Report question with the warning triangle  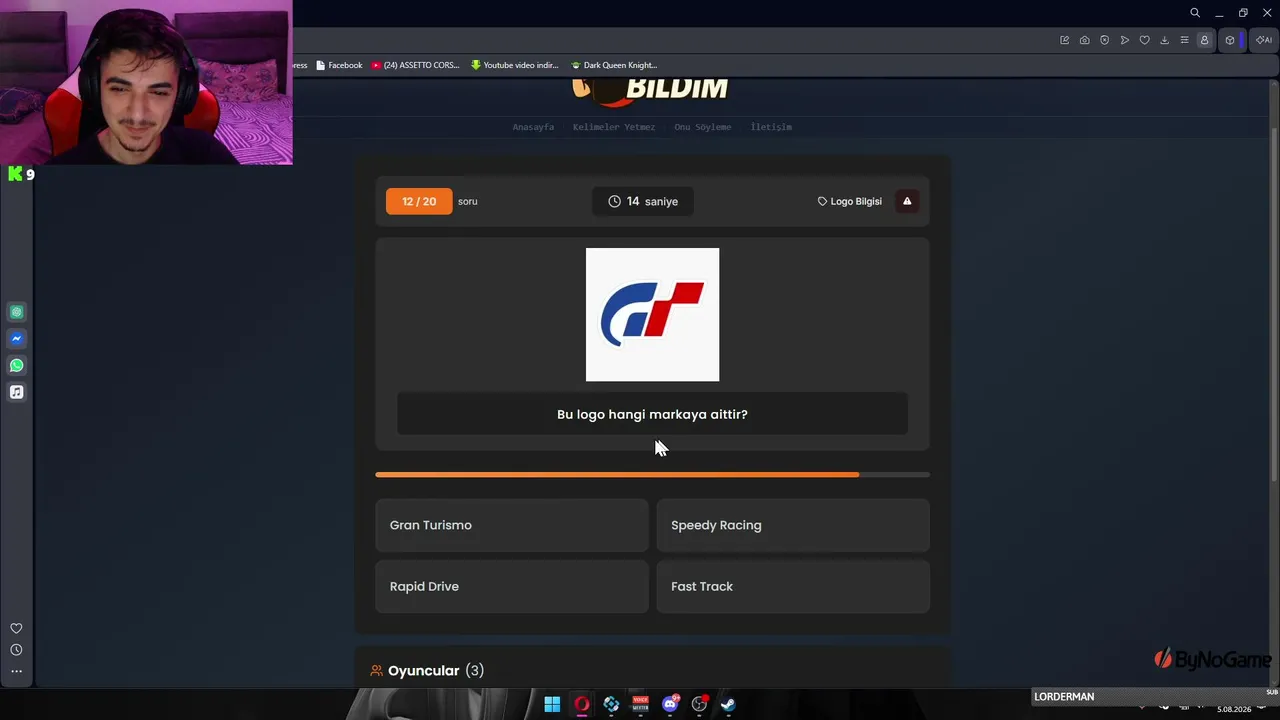[x=907, y=201]
